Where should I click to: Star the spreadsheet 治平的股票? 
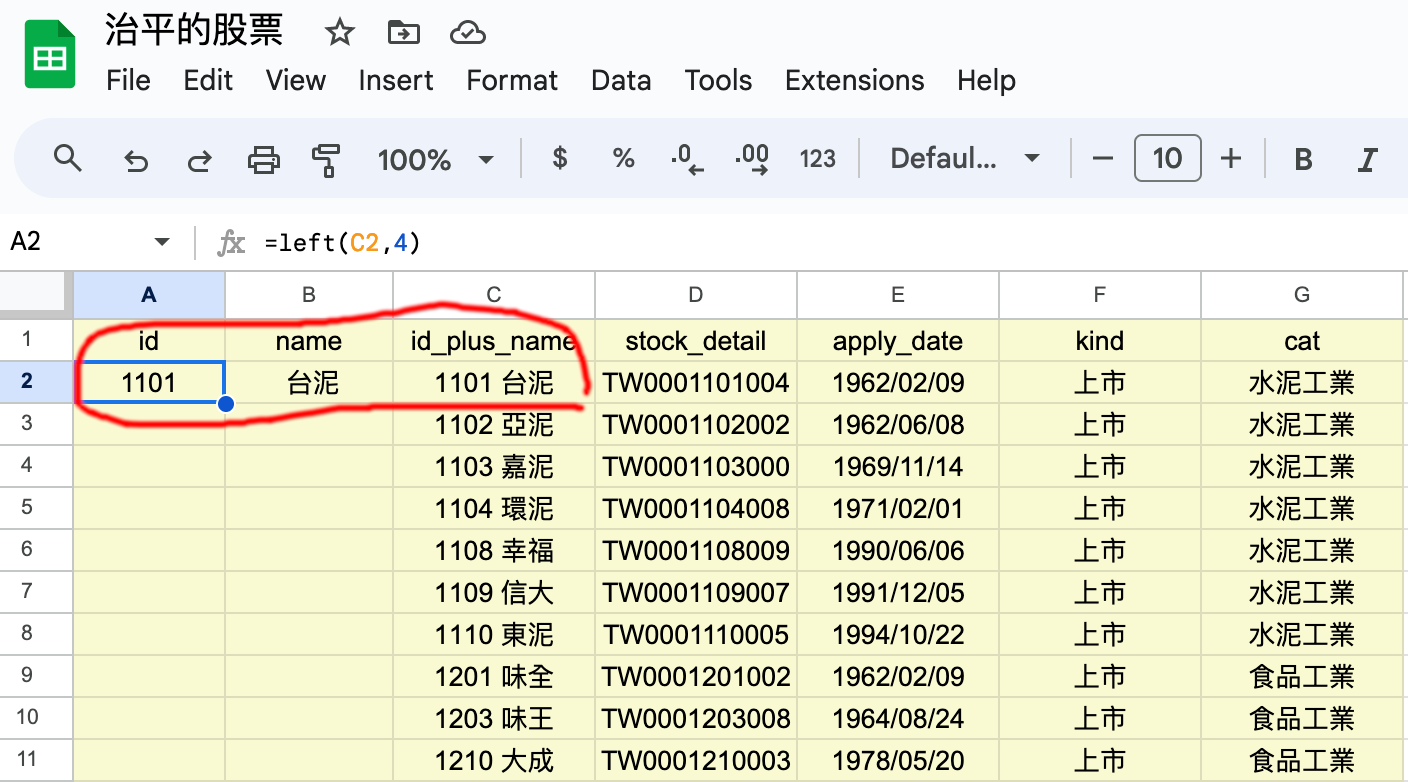click(x=340, y=33)
